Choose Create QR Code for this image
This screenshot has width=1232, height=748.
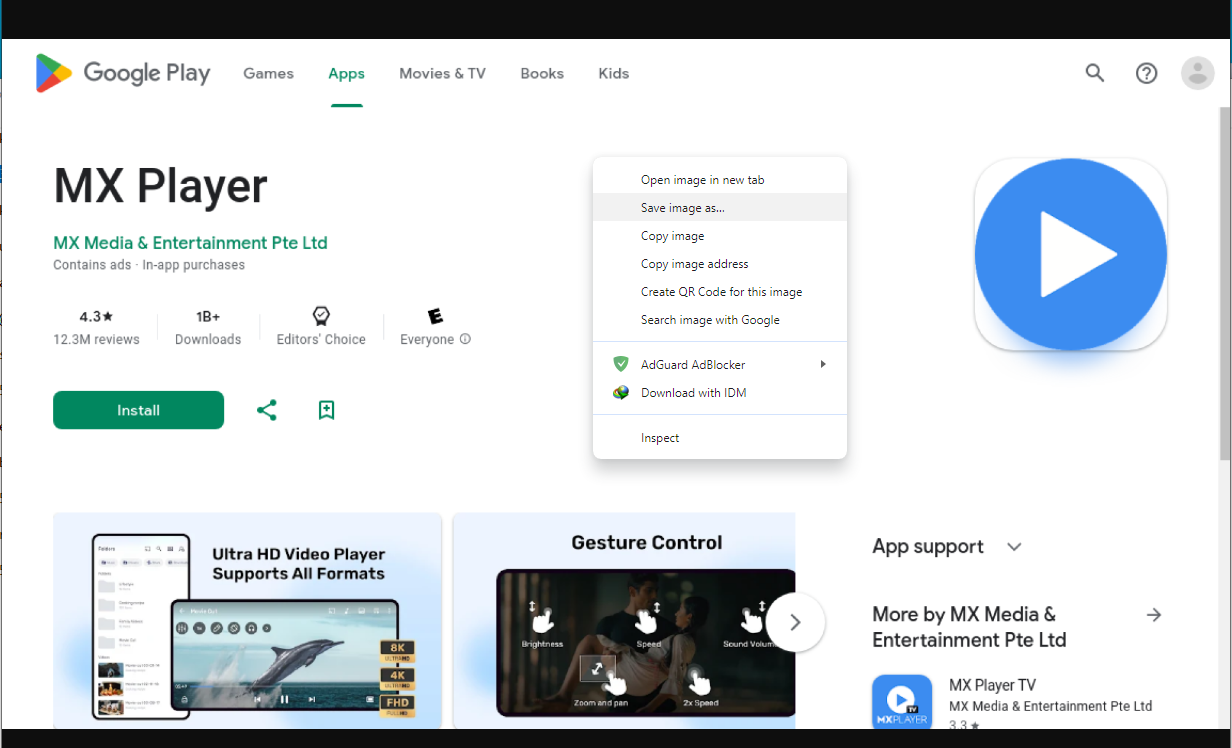(720, 292)
